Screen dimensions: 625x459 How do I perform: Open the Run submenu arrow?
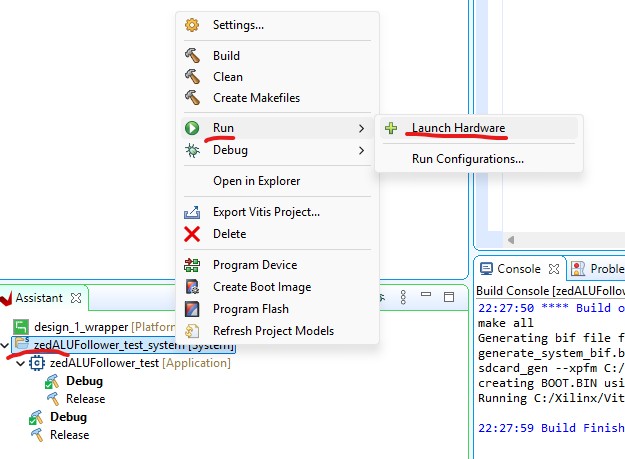[x=361, y=129]
